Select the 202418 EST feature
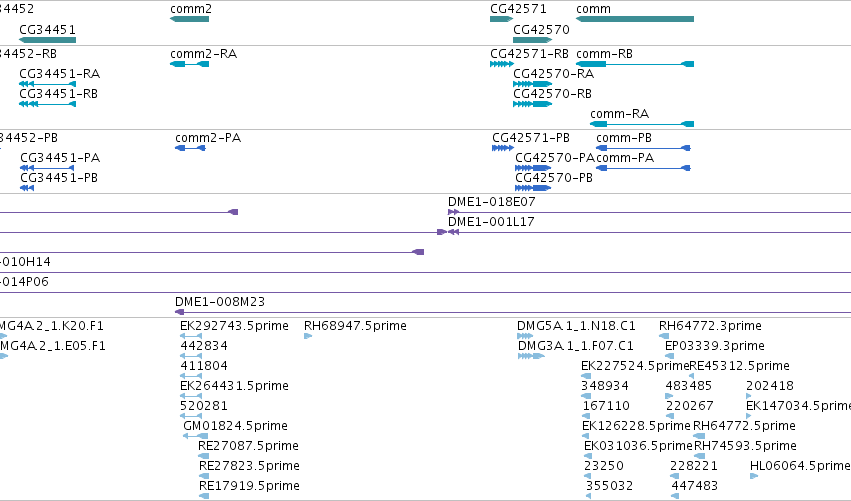This screenshot has height=501, width=851. tap(749, 396)
